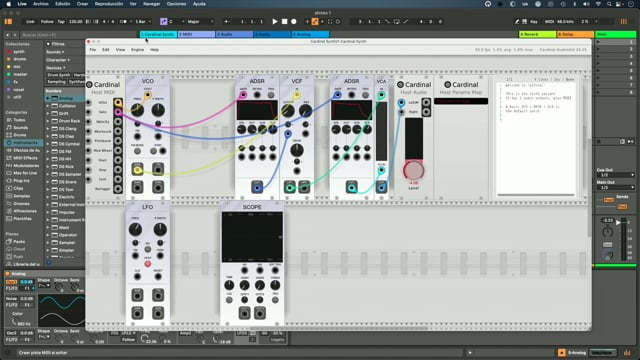
Task: Open the Edit menu in Cardinal window
Action: click(x=106, y=49)
